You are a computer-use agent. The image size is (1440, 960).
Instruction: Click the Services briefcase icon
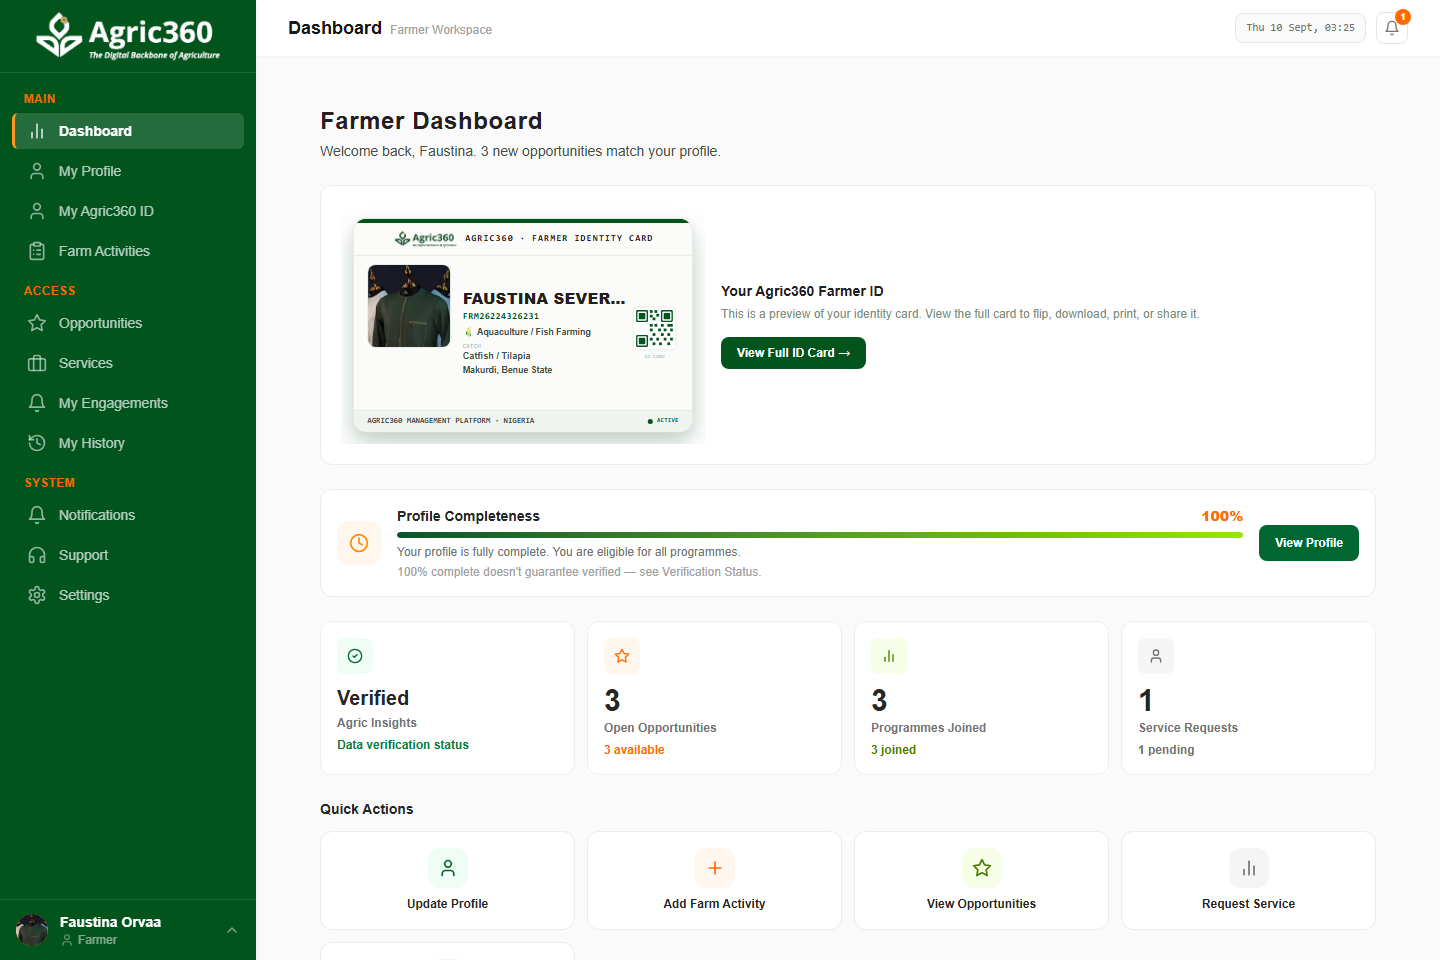coord(37,363)
